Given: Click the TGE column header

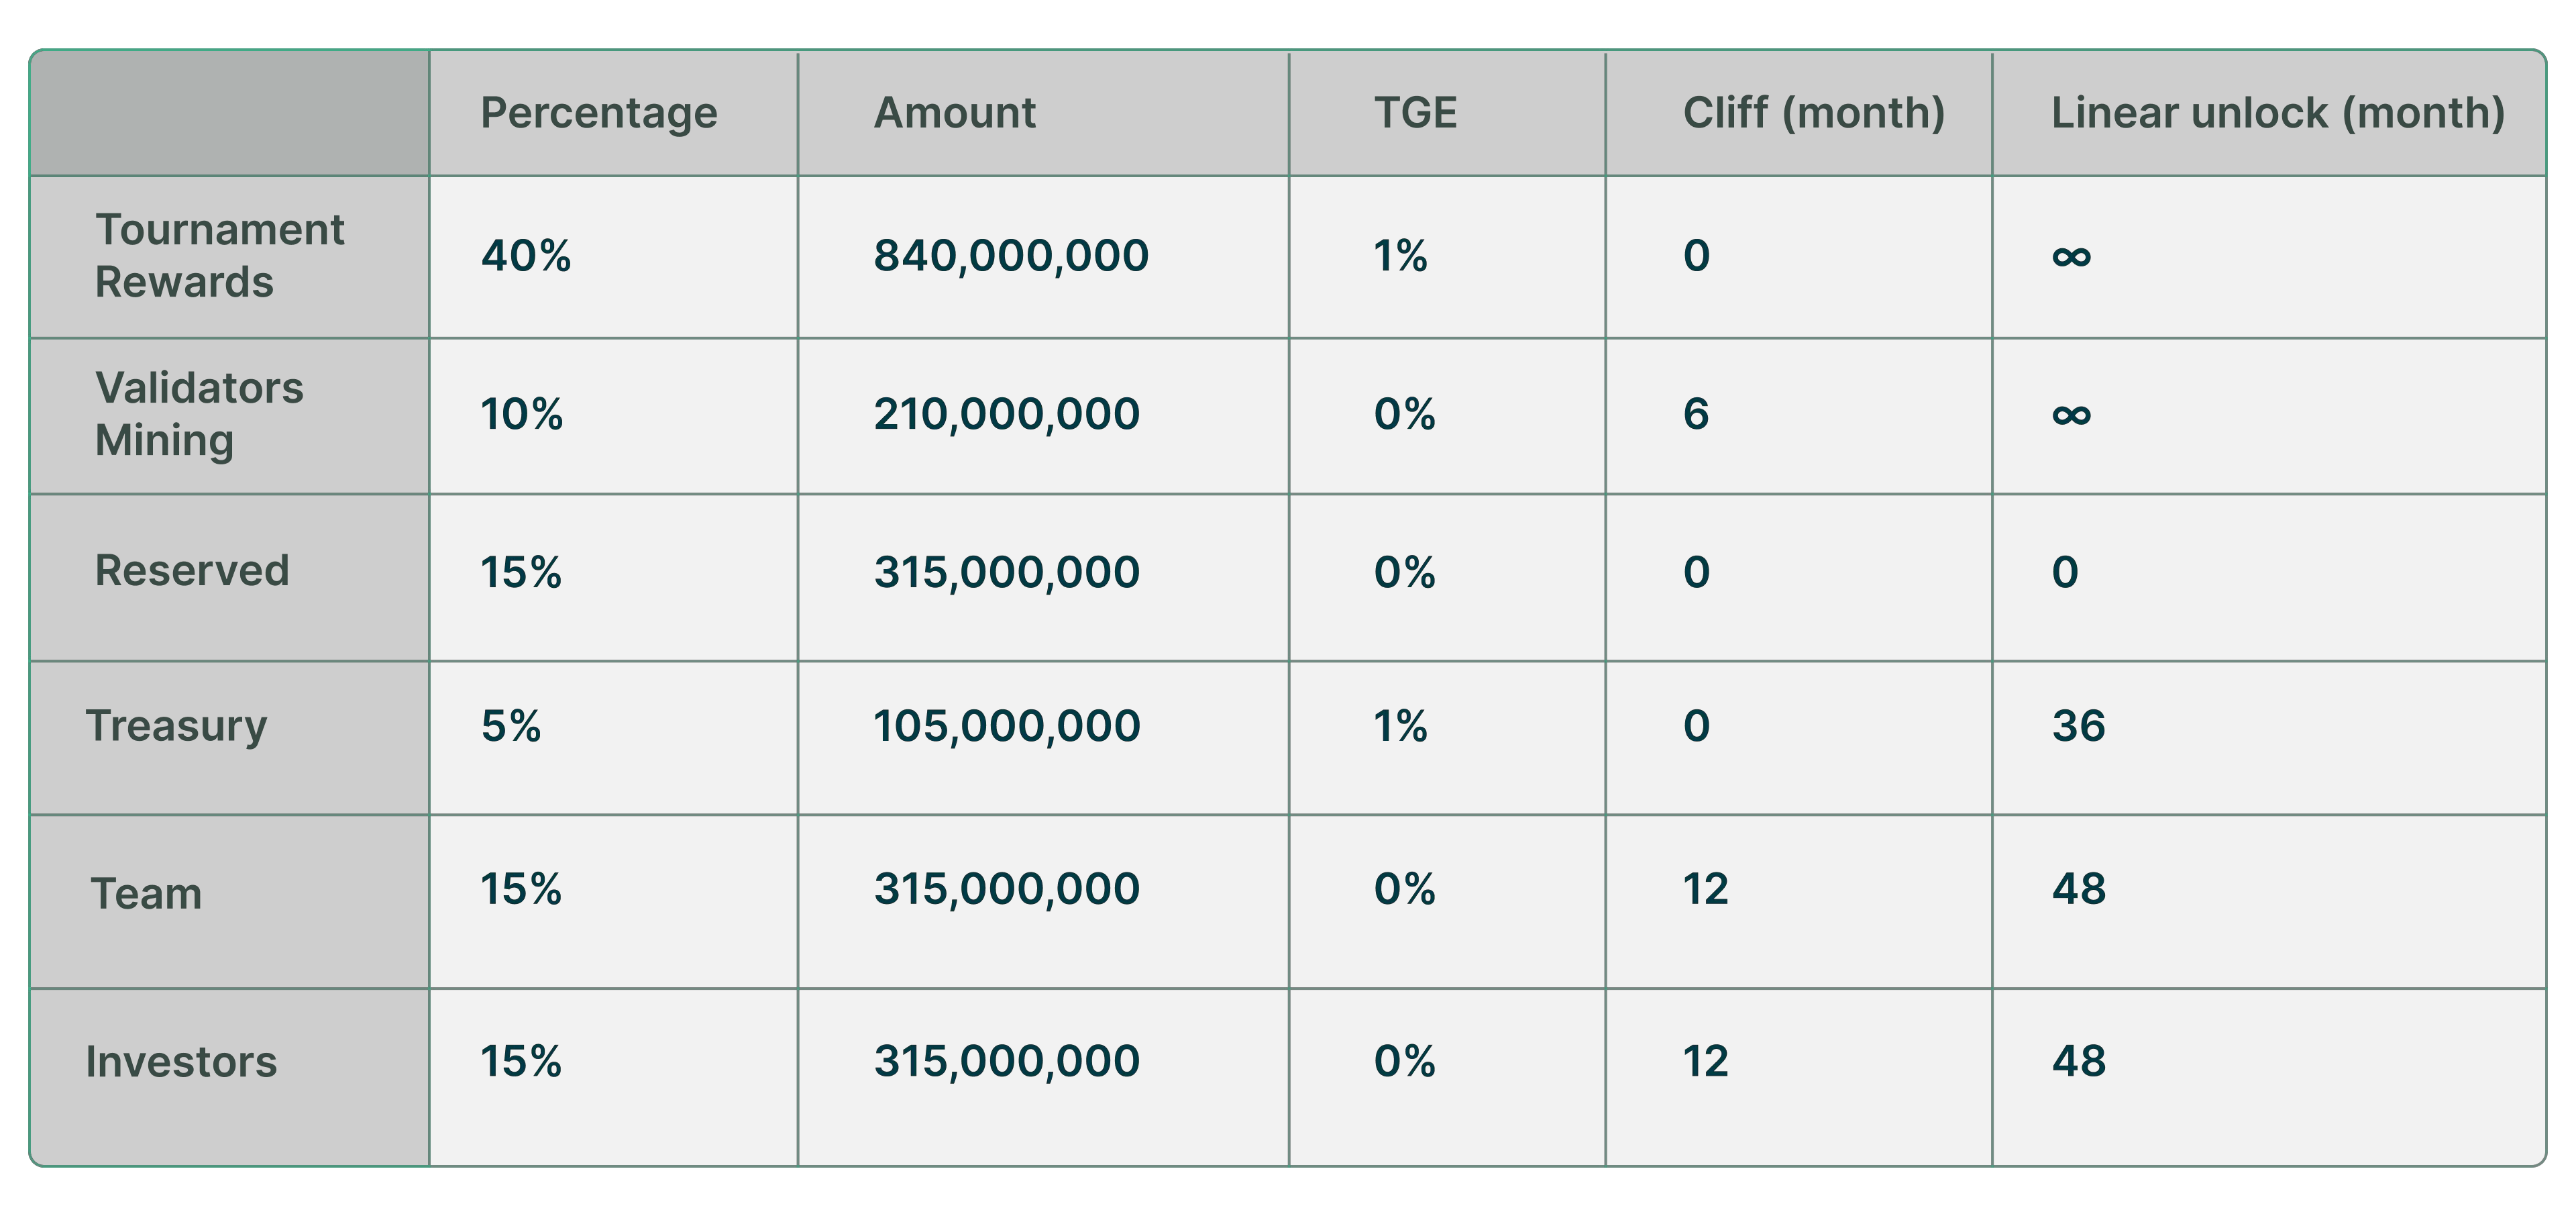Looking at the screenshot, I should point(1415,113).
